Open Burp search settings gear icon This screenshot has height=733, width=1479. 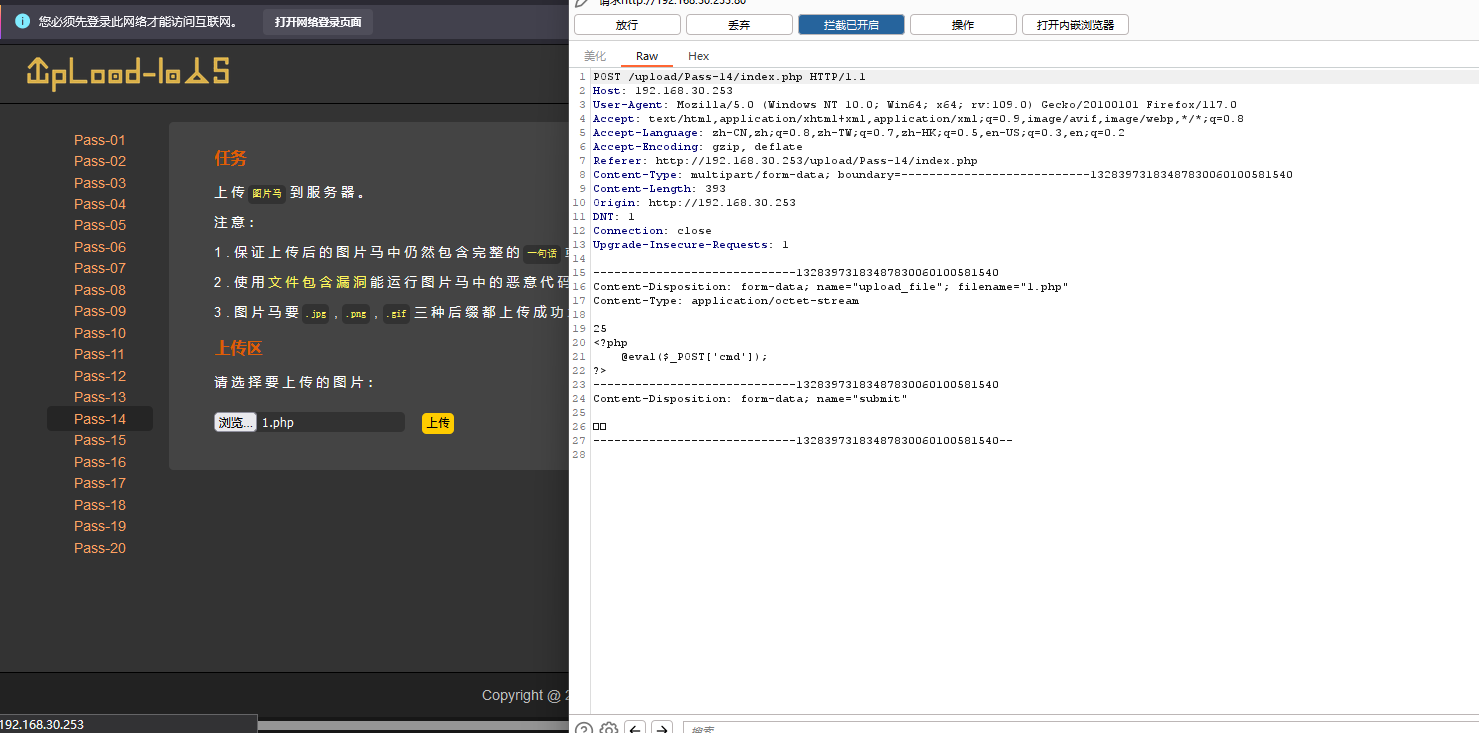click(608, 727)
